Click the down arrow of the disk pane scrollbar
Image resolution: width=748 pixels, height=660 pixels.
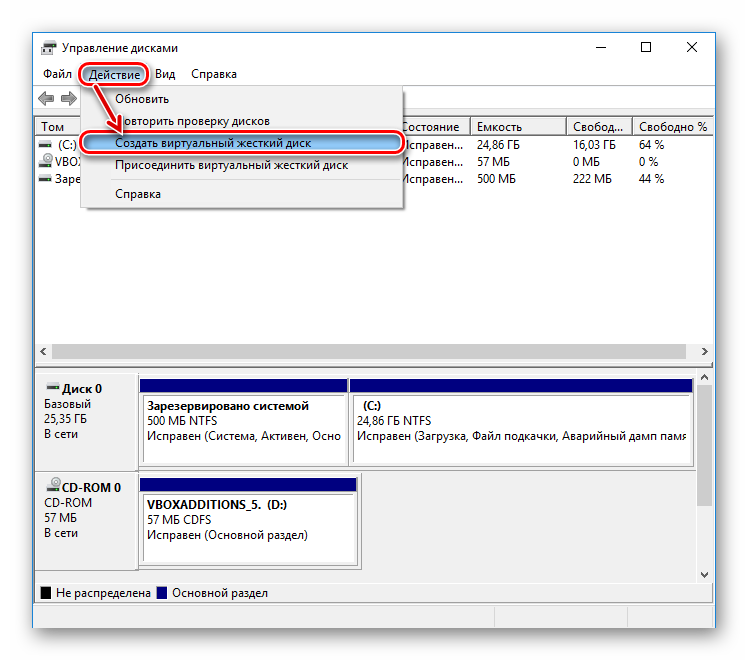coord(704,575)
